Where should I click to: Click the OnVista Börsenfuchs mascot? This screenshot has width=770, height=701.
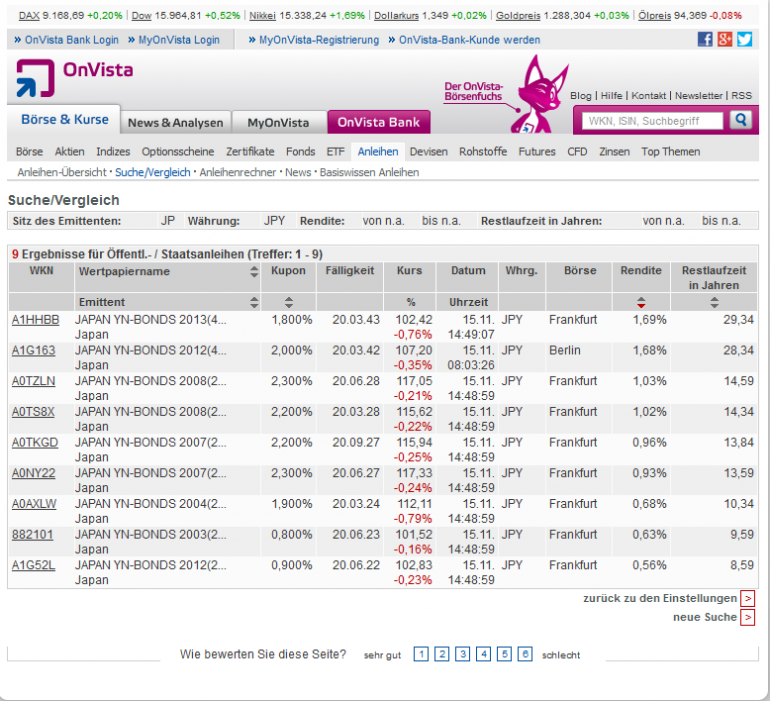pos(539,94)
